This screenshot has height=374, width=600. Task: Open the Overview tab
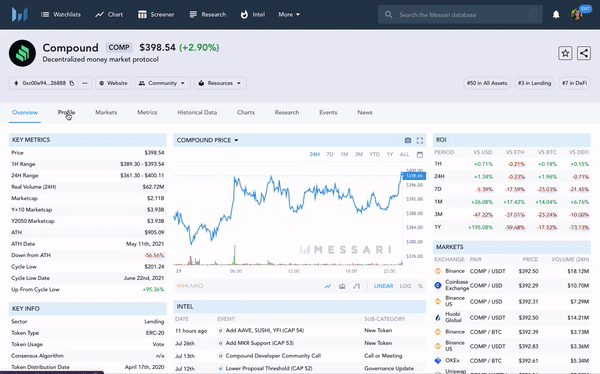click(25, 113)
